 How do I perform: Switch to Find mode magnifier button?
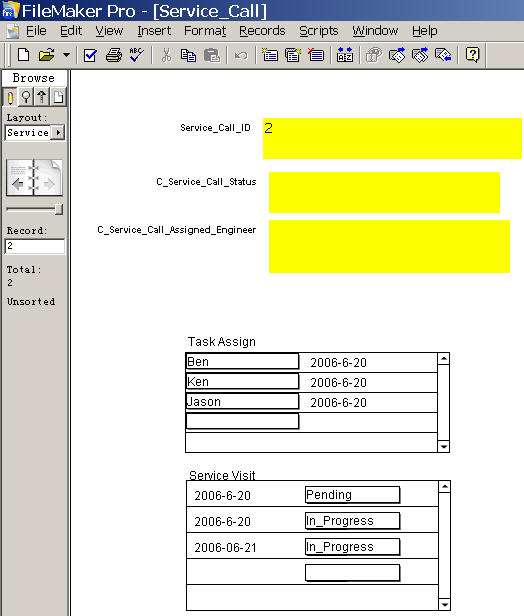tap(26, 97)
